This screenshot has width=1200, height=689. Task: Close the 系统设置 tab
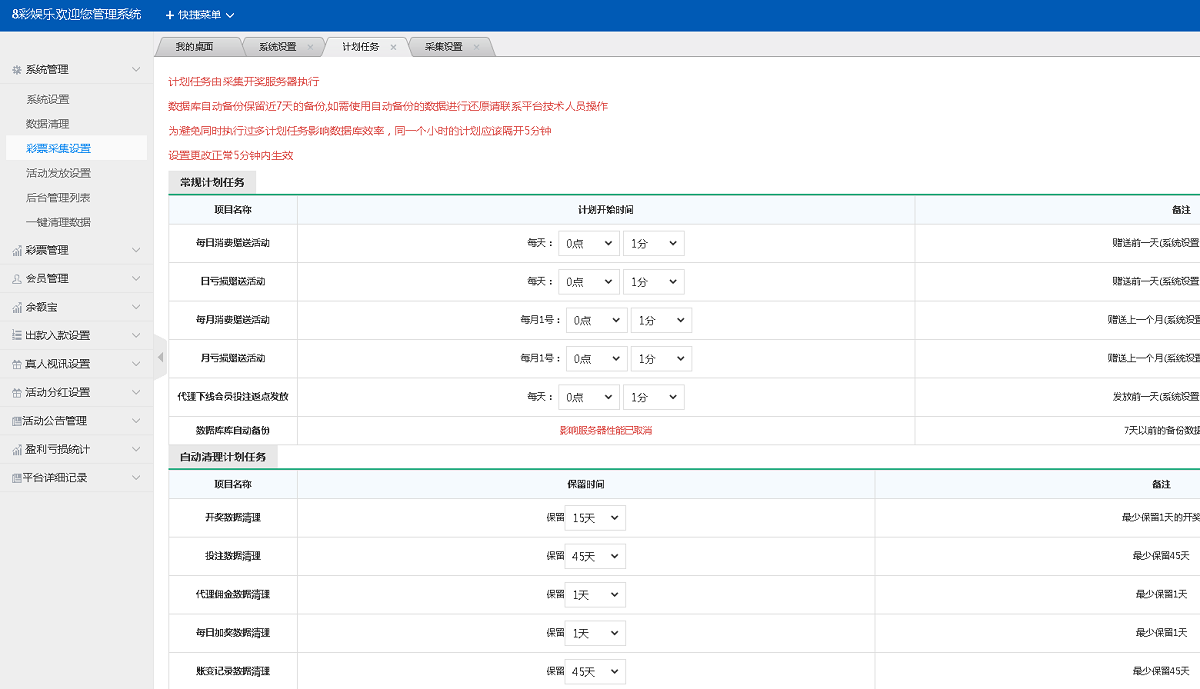point(310,47)
